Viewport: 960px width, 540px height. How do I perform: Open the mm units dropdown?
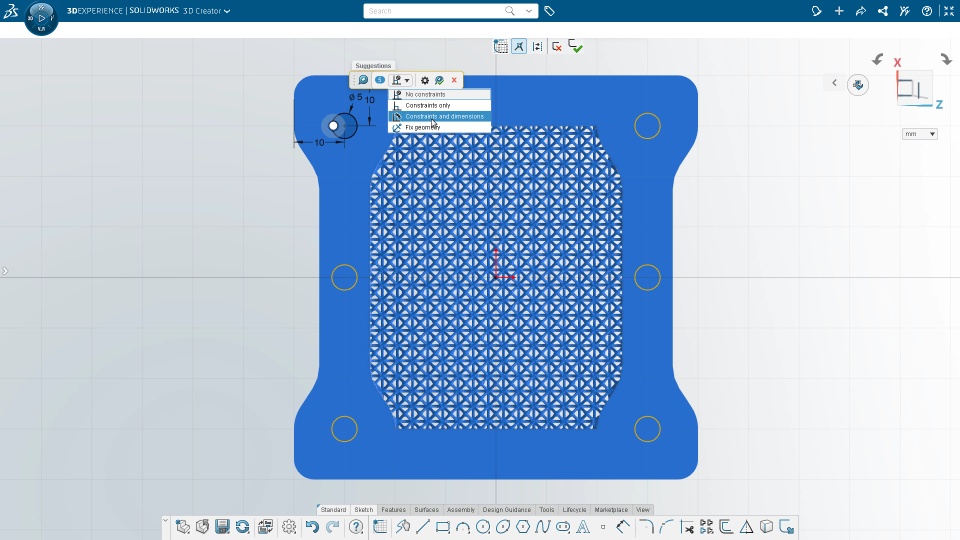click(919, 134)
